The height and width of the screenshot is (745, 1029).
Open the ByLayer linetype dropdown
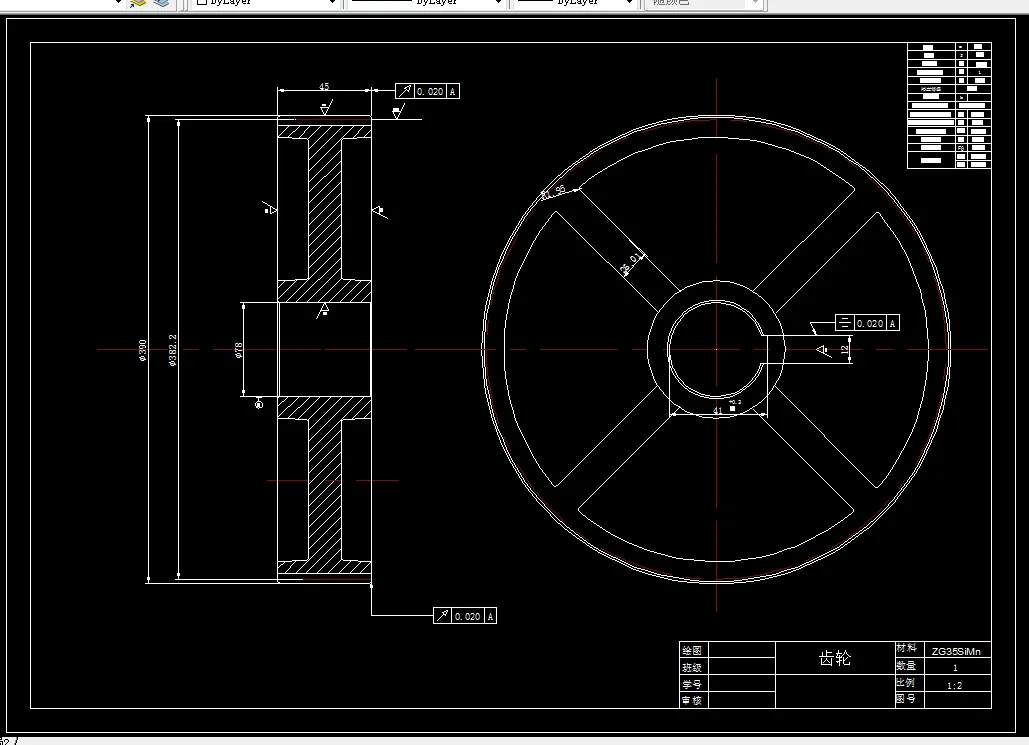(x=425, y=3)
